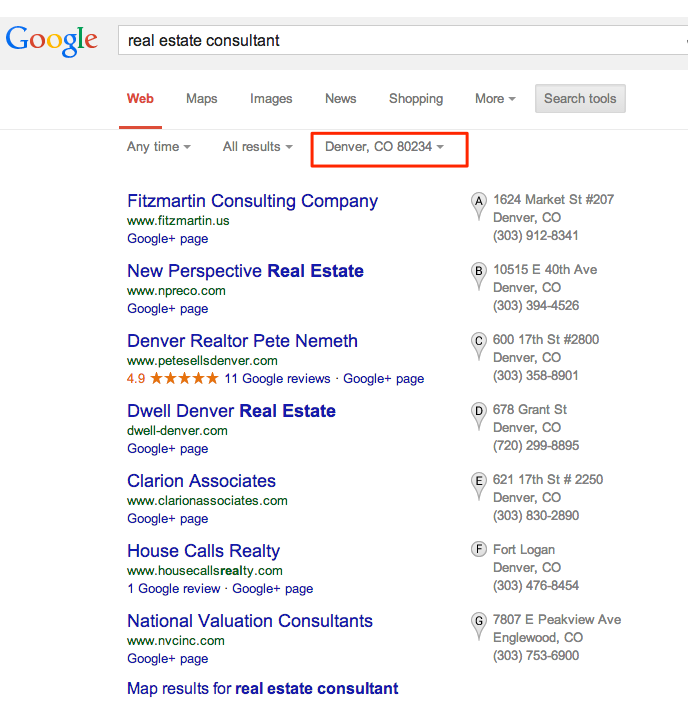Open New Perspective's Google+ page link
Image resolution: width=688 pixels, height=704 pixels.
point(168,308)
